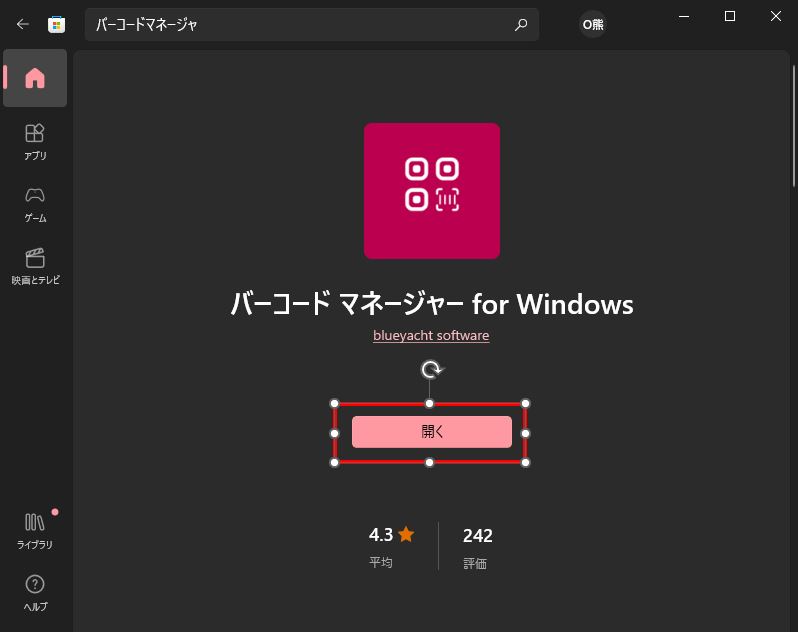
Task: Open blueyacht software publisher link
Action: (x=431, y=335)
